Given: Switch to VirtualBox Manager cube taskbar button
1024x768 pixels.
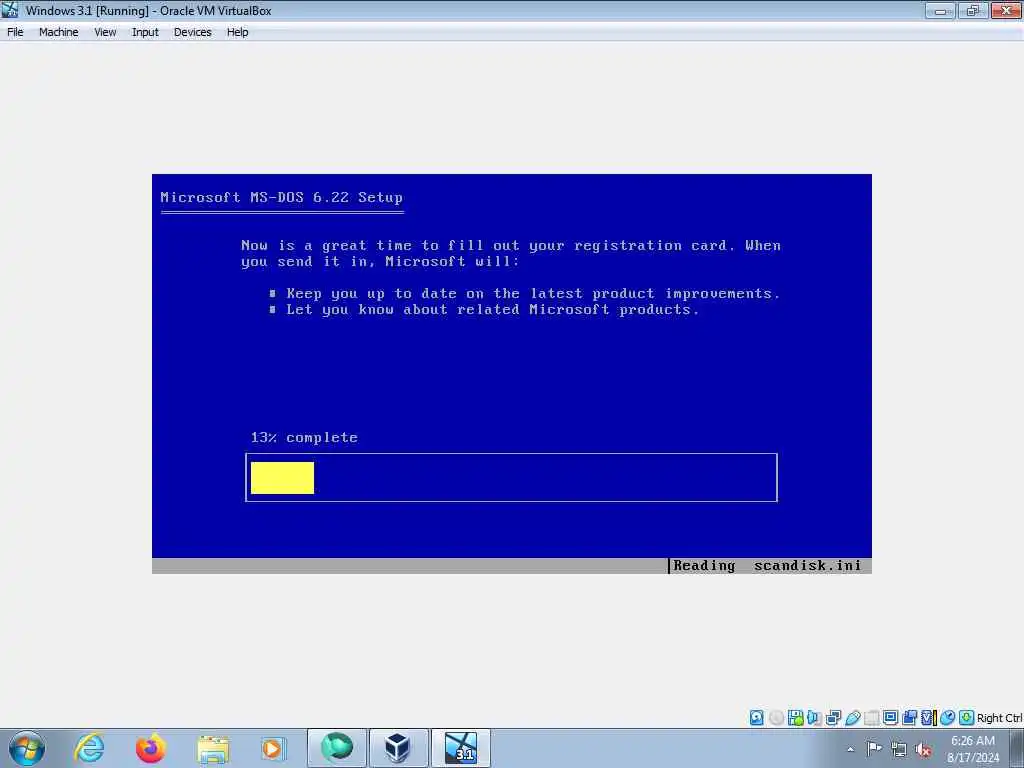Looking at the screenshot, I should 398,748.
